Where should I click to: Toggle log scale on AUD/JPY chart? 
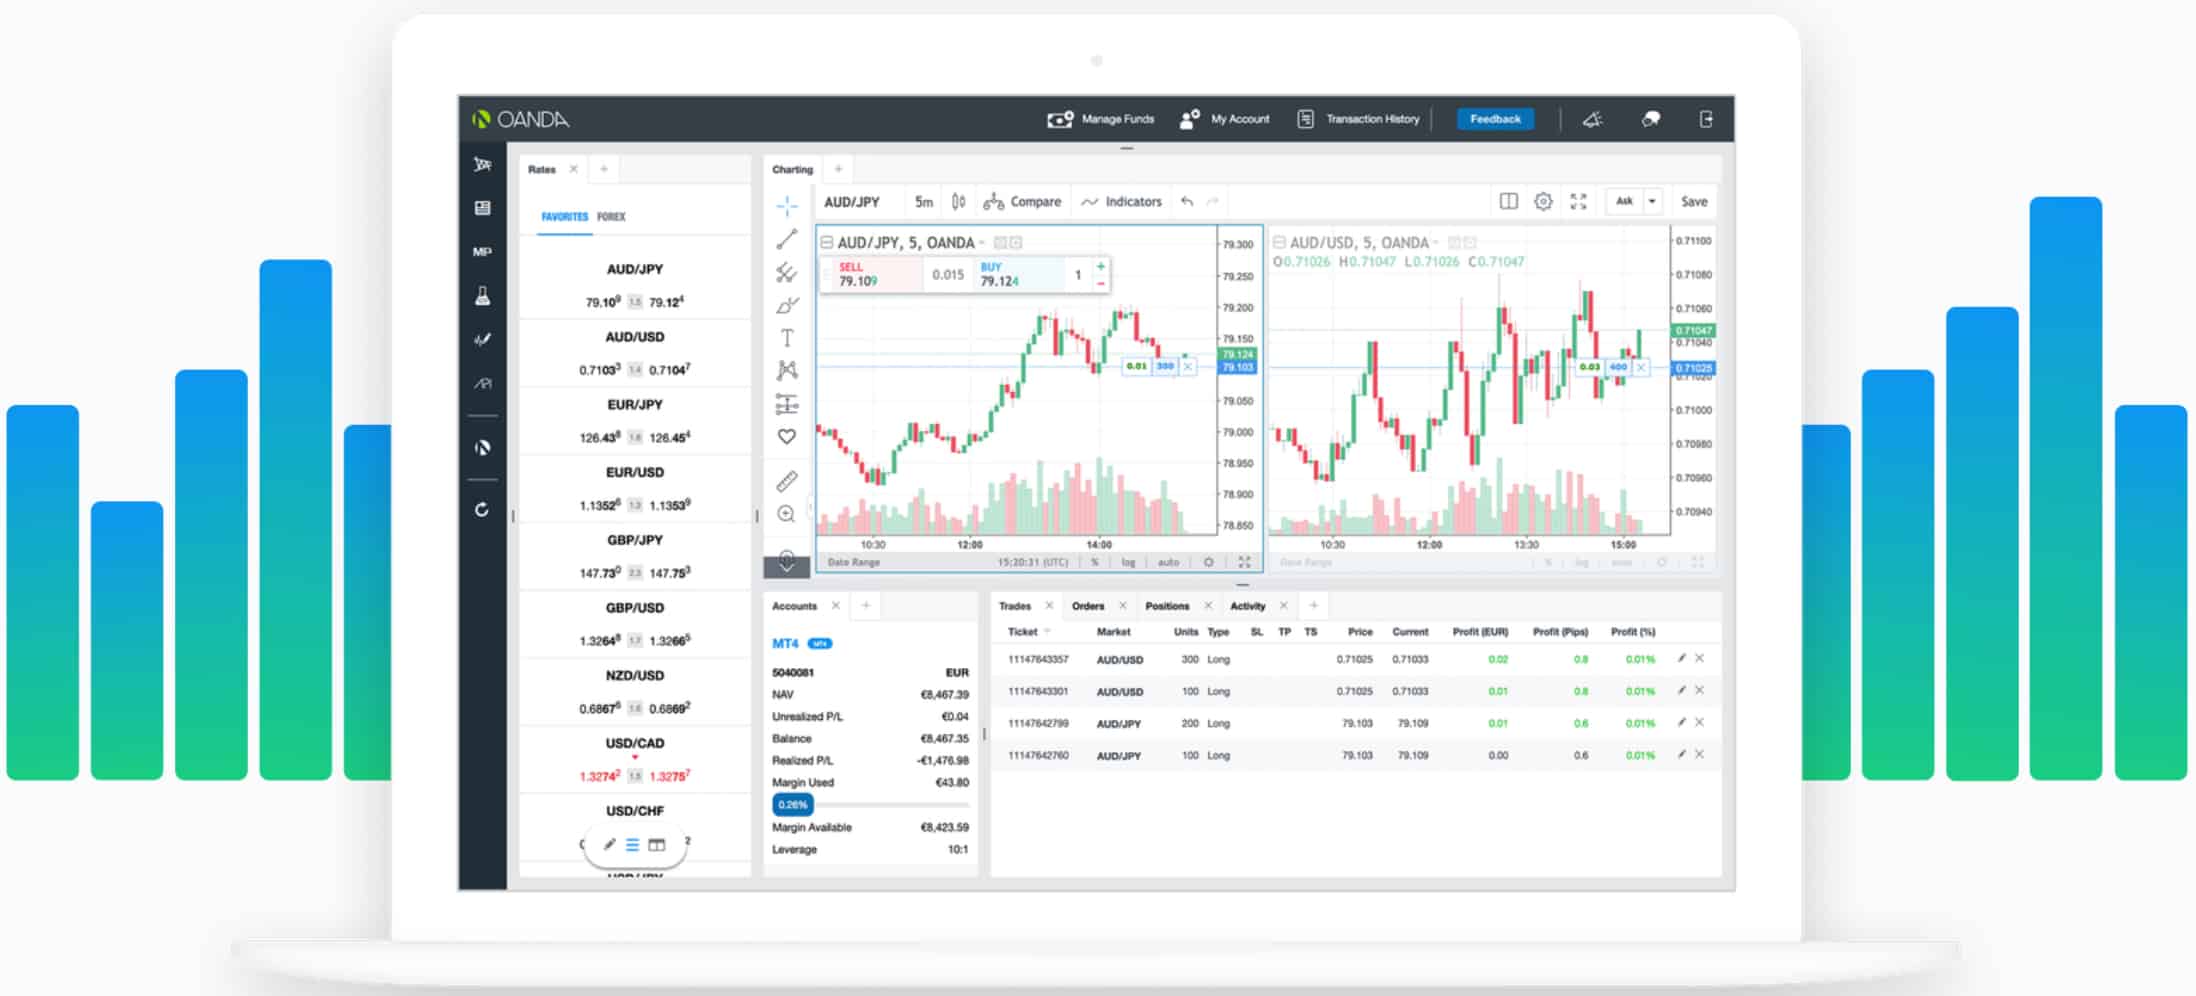pos(1128,563)
